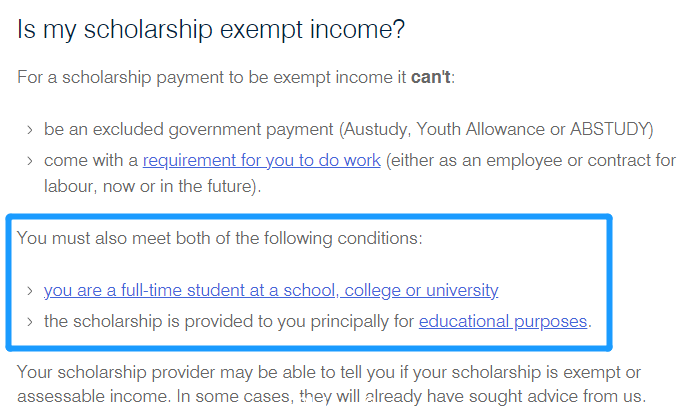Image resolution: width=698 pixels, height=419 pixels.
Task: Click 'You must also meet both' sentence
Action: click(x=219, y=238)
